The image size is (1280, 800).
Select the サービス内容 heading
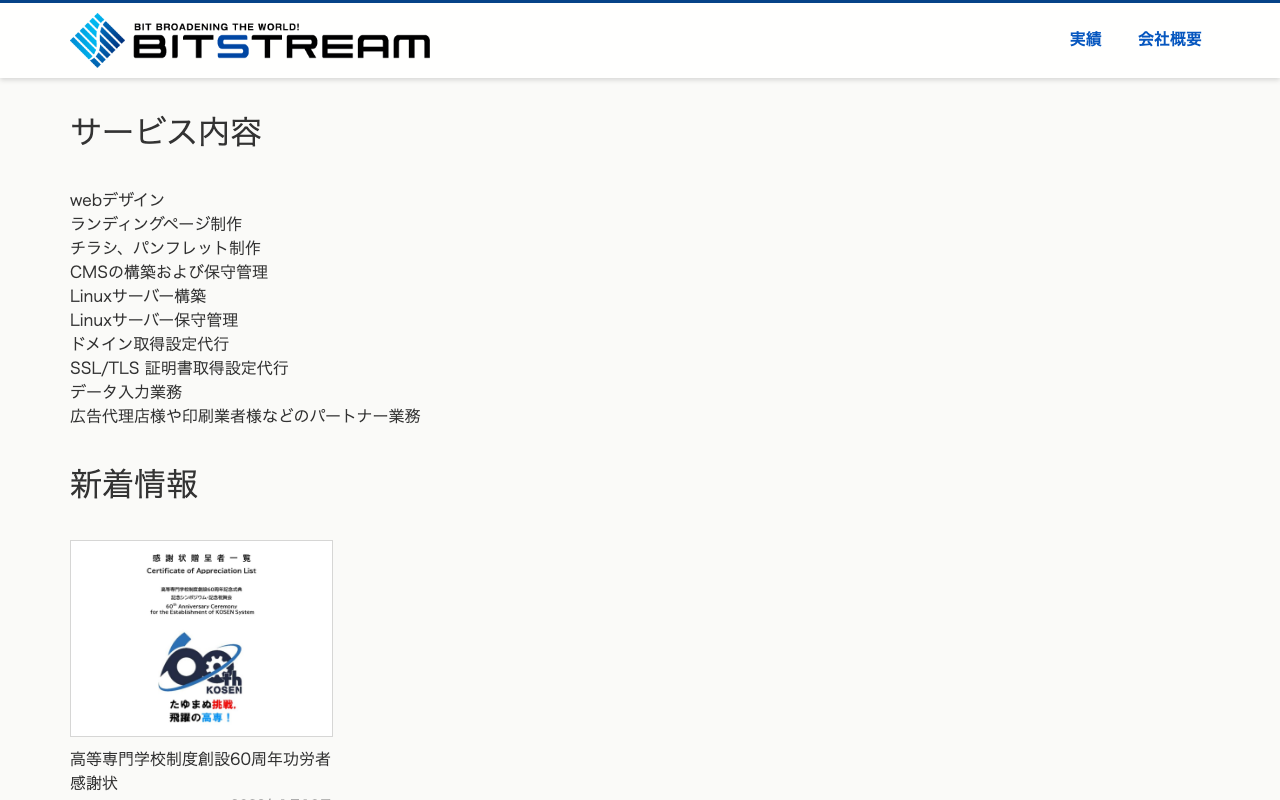(x=166, y=132)
